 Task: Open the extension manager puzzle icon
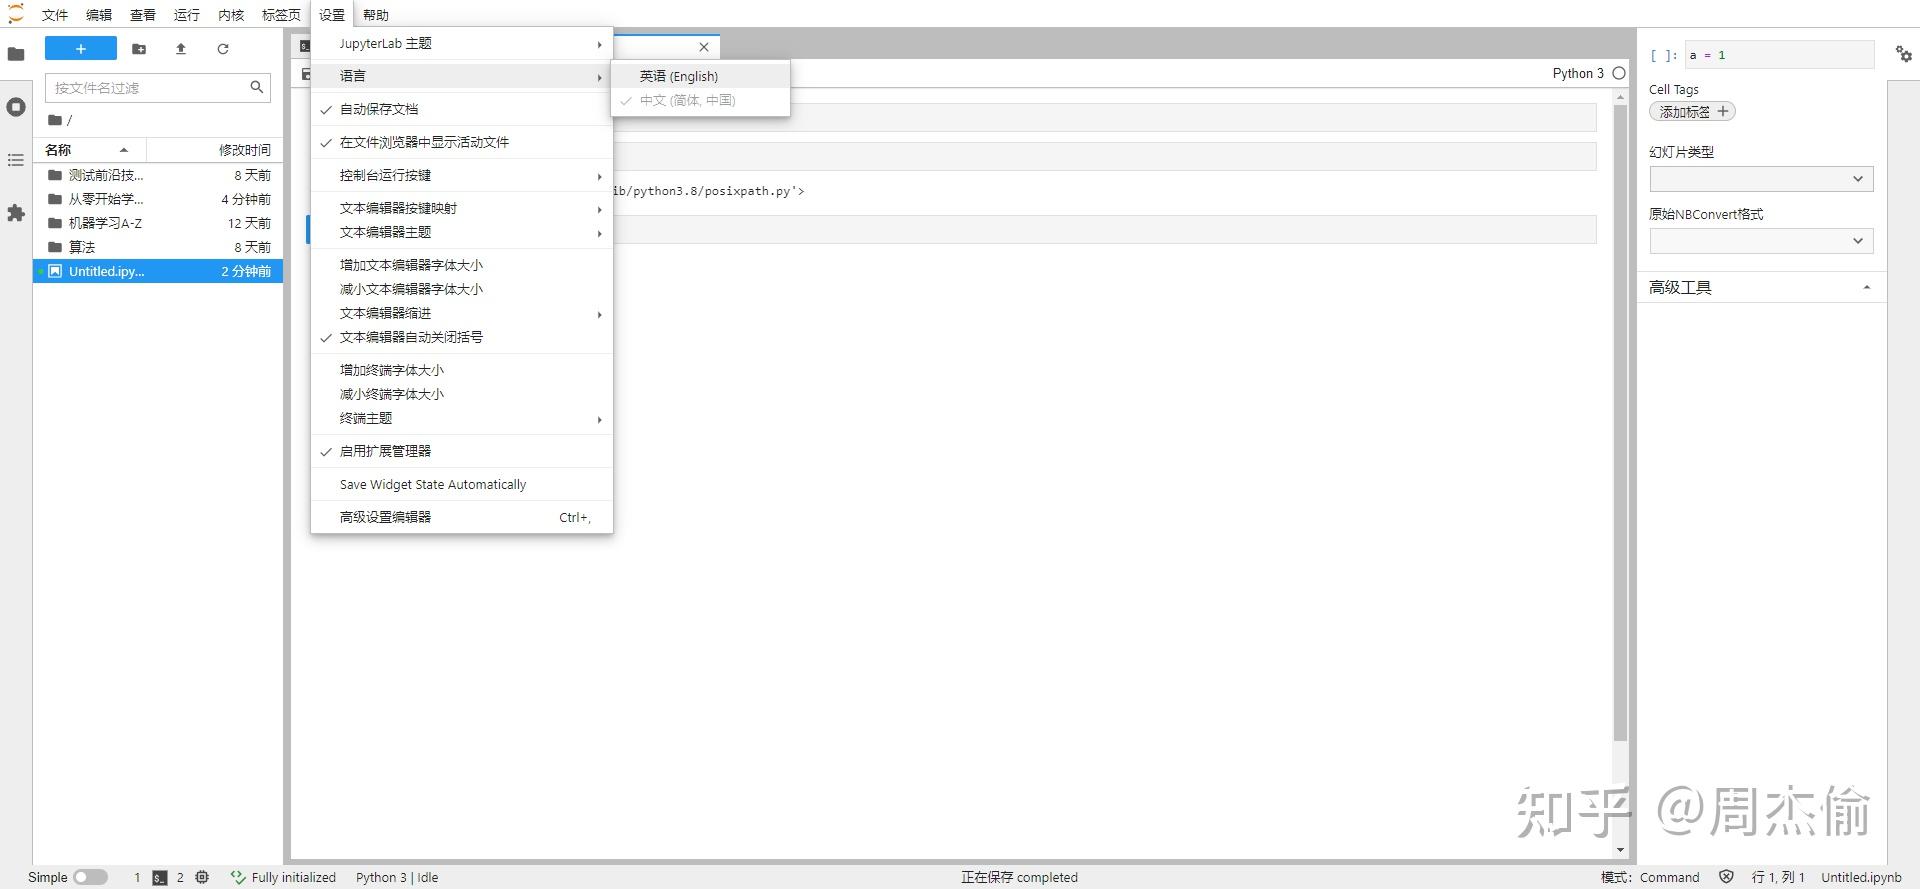coord(16,213)
